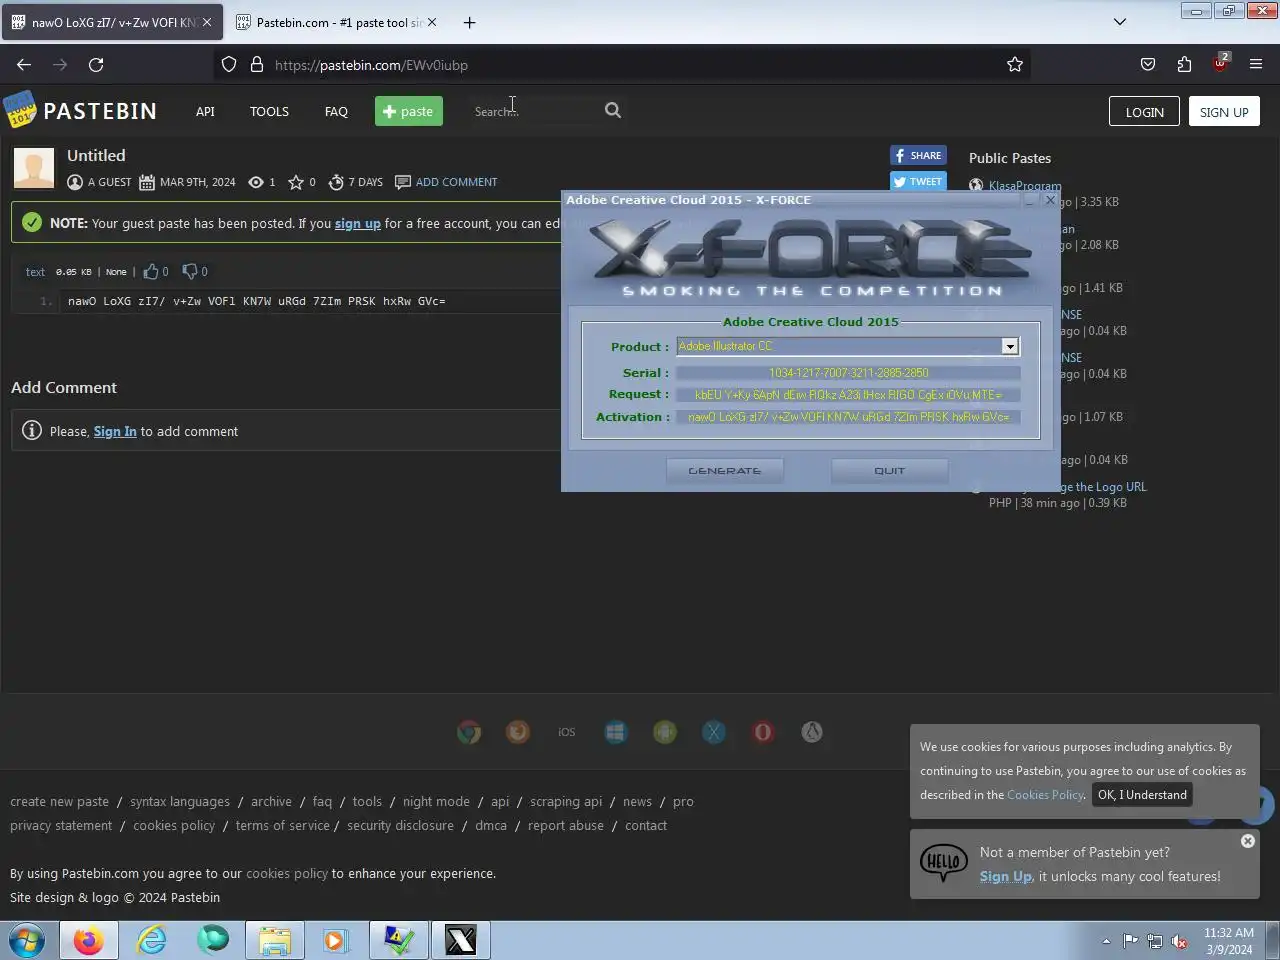Screen dimensions: 1280x960
Task: Click Sign Up link in member popup
Action: click(x=1005, y=876)
